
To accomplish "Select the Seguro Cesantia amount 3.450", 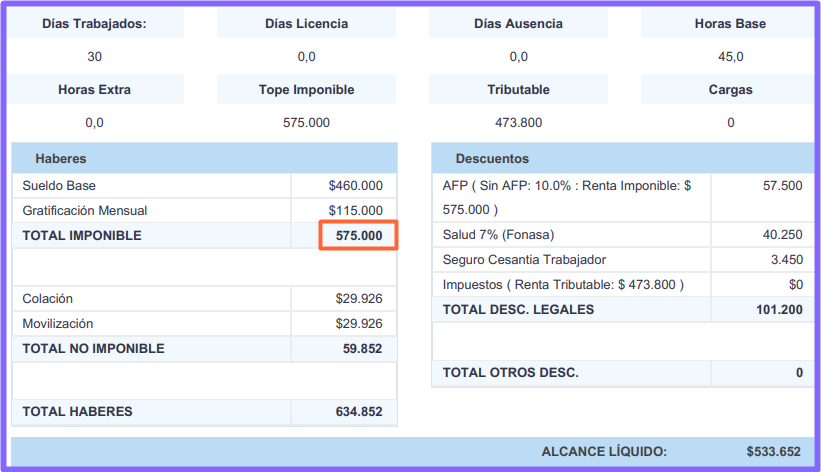I will coord(786,260).
